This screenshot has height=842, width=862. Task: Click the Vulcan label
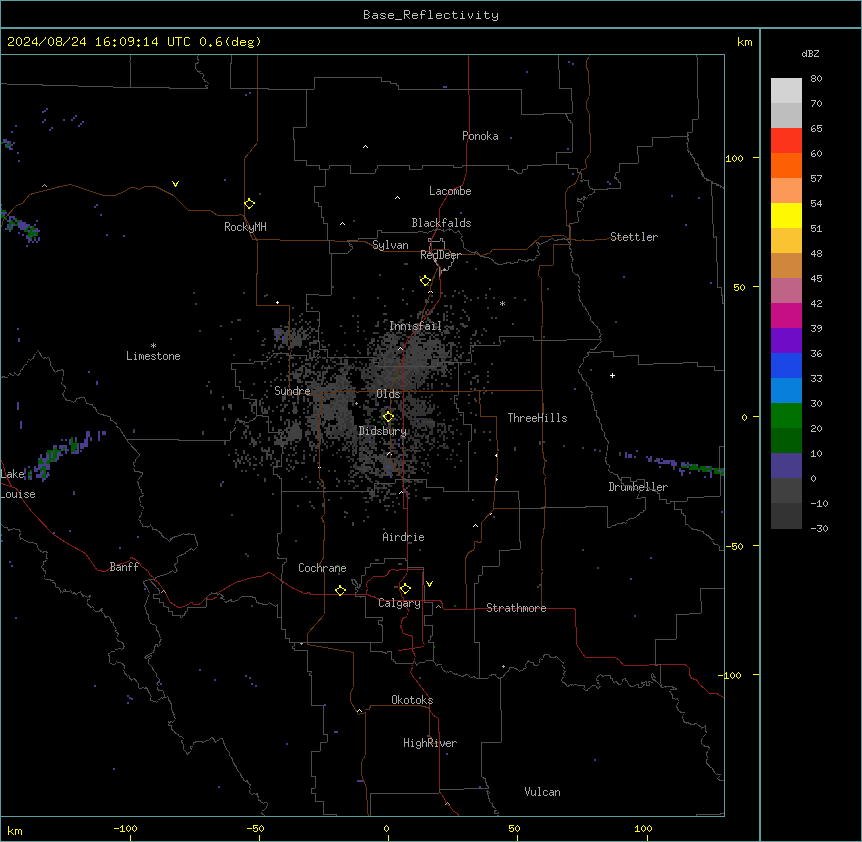pyautogui.click(x=543, y=792)
